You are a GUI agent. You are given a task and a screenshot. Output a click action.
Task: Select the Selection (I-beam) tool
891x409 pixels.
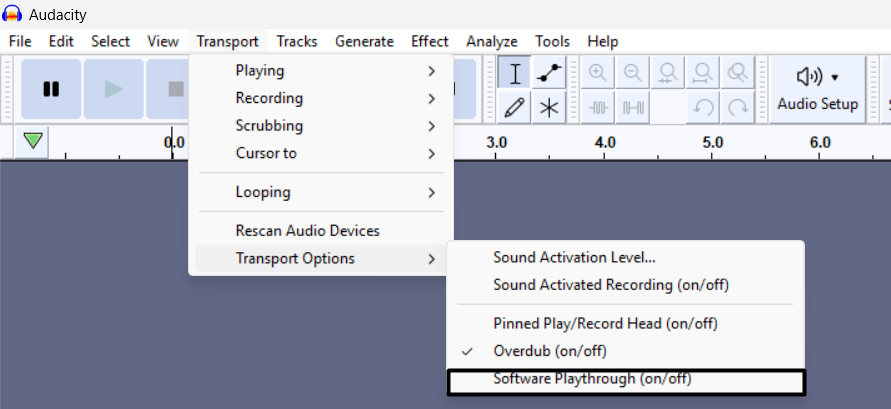[x=515, y=73]
